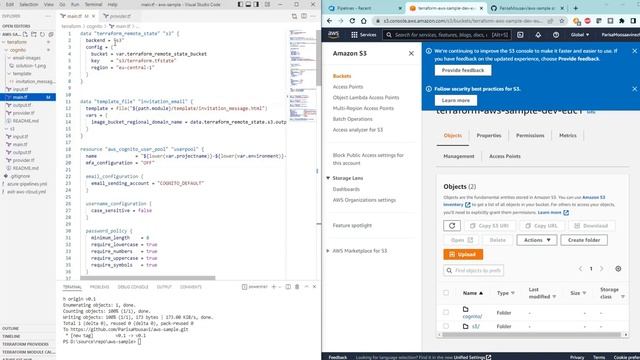The width and height of the screenshot is (640, 360).
Task: Bookmark the page with star icon
Action: click(562, 21)
